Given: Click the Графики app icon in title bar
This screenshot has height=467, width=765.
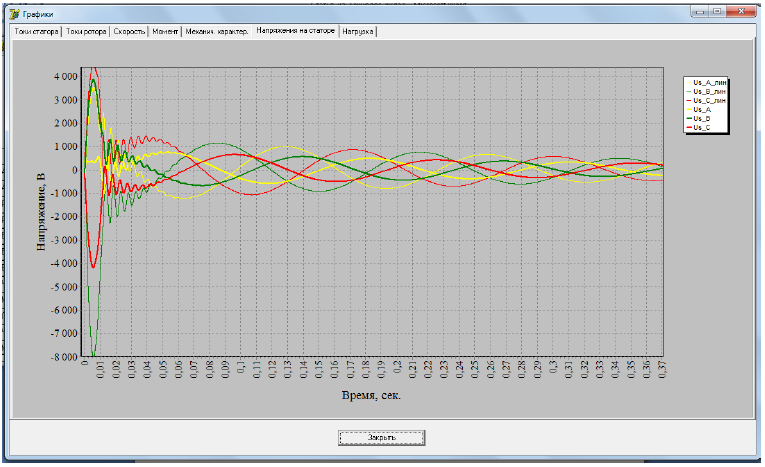Looking at the screenshot, I should coord(13,14).
